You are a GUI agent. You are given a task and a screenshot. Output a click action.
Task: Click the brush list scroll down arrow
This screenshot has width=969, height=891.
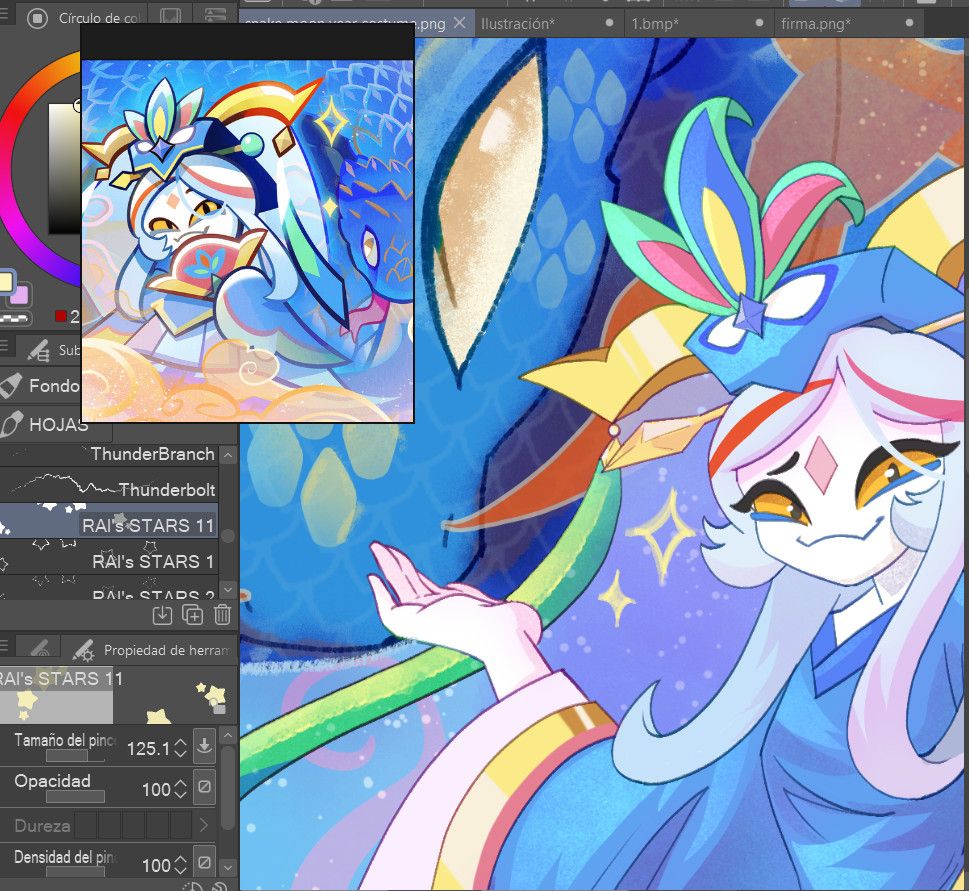228,589
